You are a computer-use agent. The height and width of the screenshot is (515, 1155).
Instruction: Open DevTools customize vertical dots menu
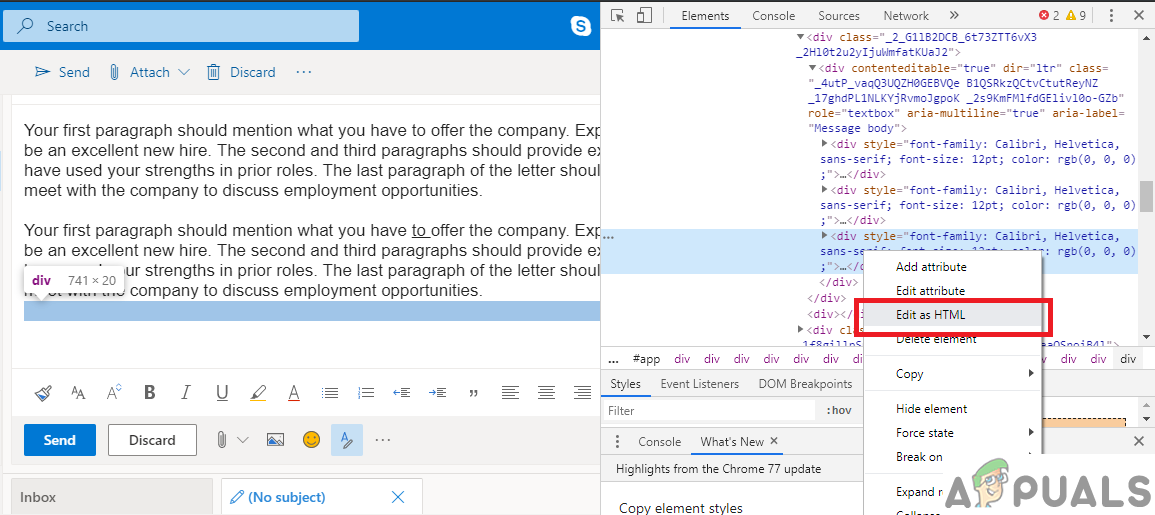click(1112, 15)
